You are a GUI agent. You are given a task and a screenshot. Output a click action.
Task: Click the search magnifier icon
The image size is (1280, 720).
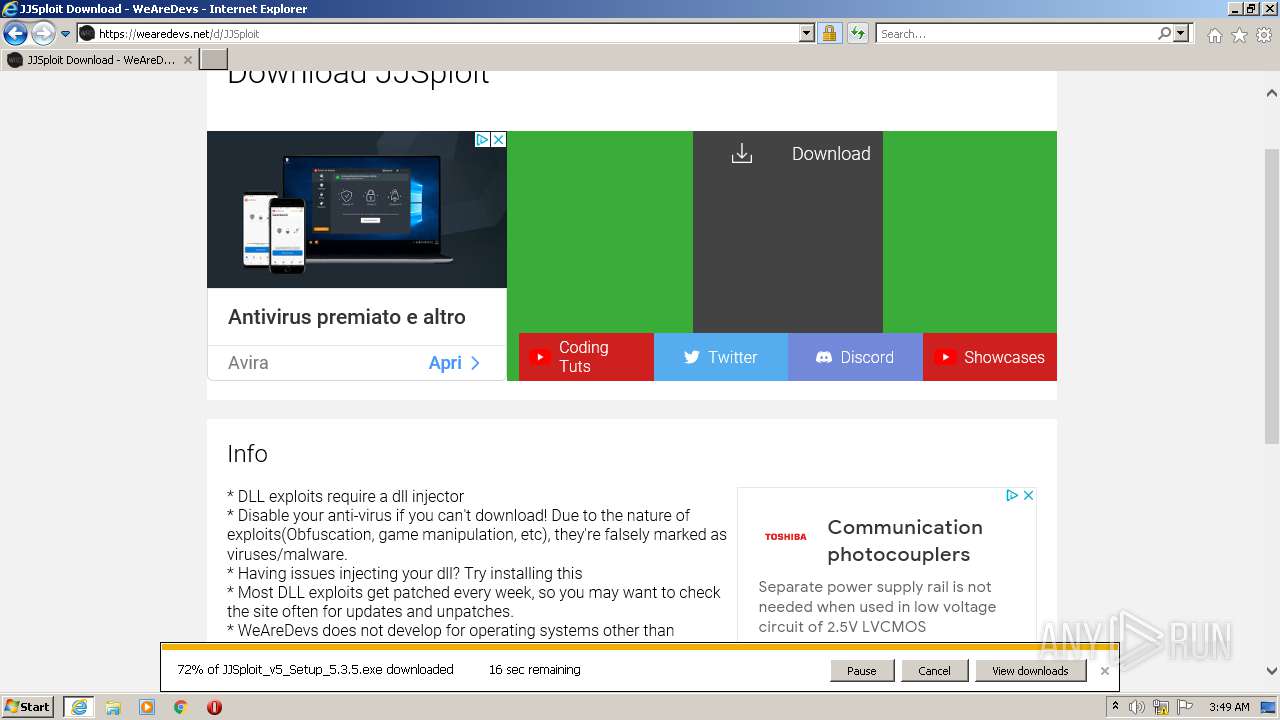pos(1164,33)
